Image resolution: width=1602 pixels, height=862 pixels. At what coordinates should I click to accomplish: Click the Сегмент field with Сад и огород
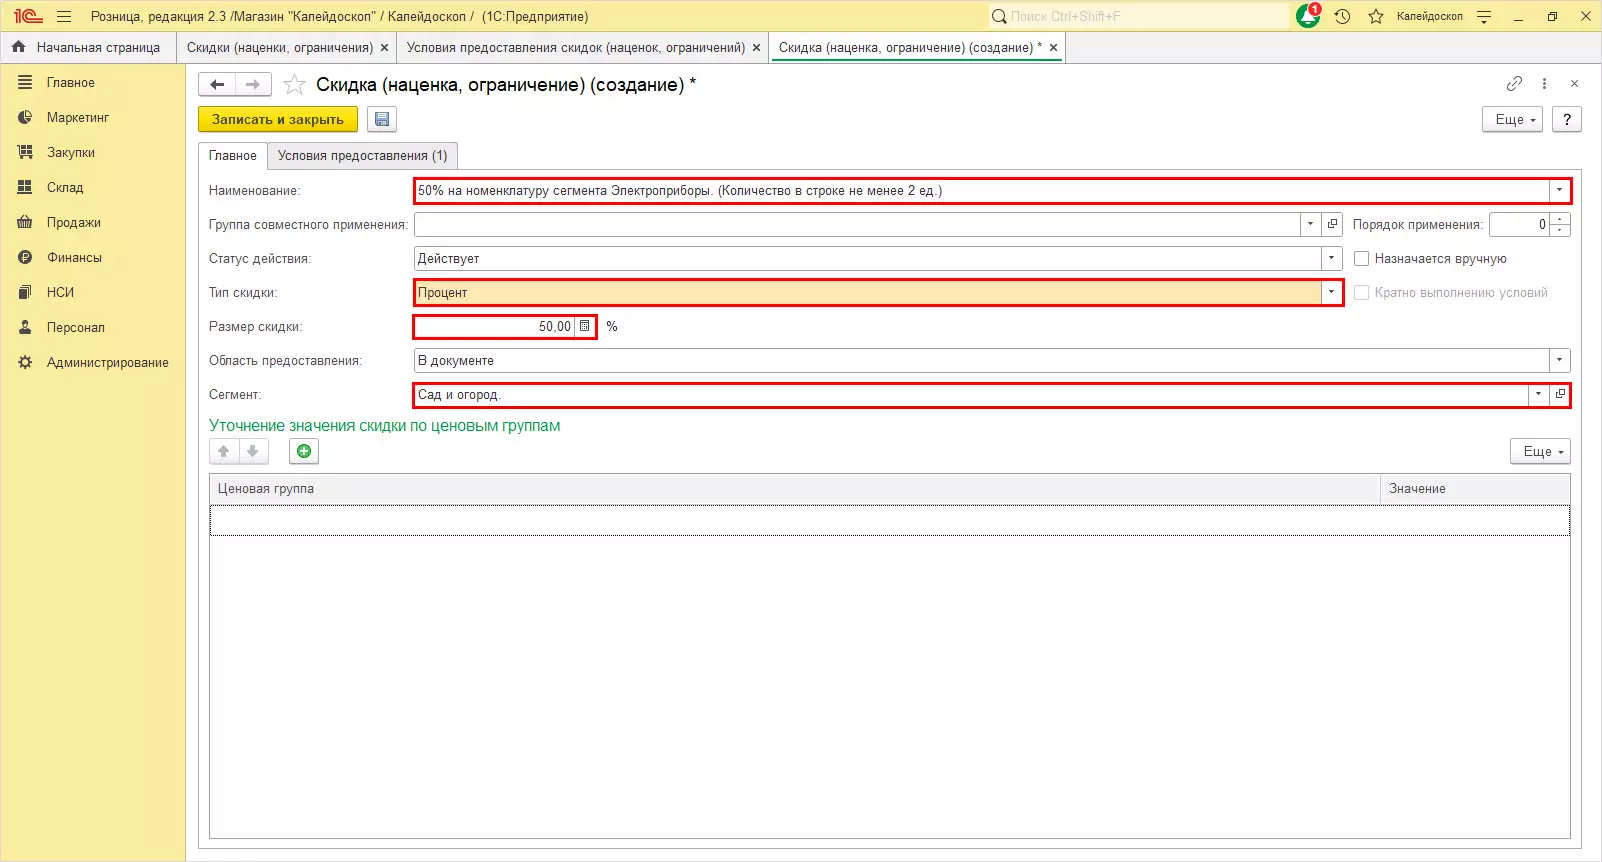point(972,394)
